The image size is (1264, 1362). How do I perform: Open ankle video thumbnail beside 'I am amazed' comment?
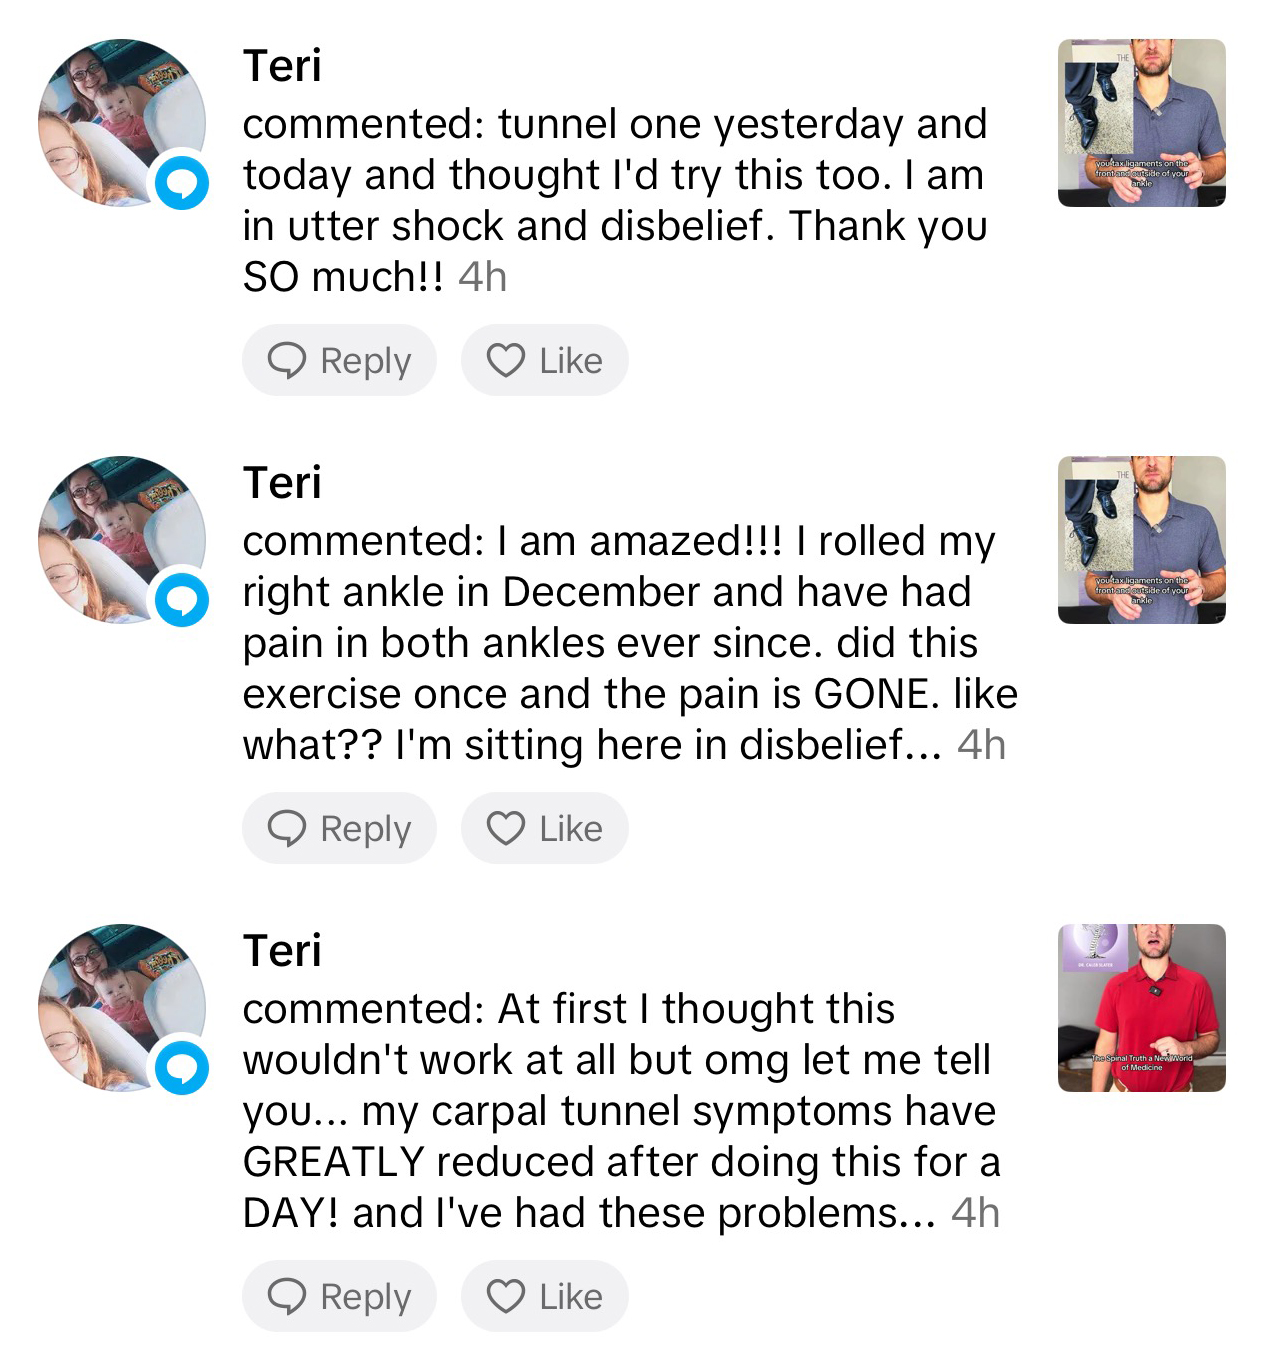pyautogui.click(x=1141, y=540)
